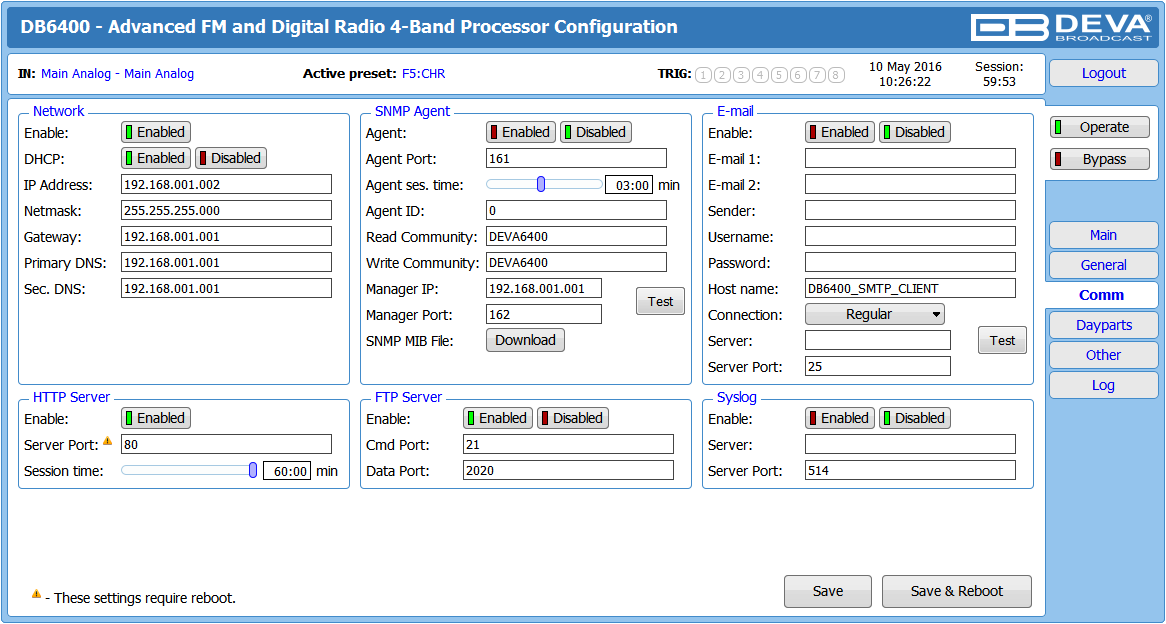Image resolution: width=1166 pixels, height=624 pixels.
Task: Click the Write Community field
Action: (x=576, y=263)
